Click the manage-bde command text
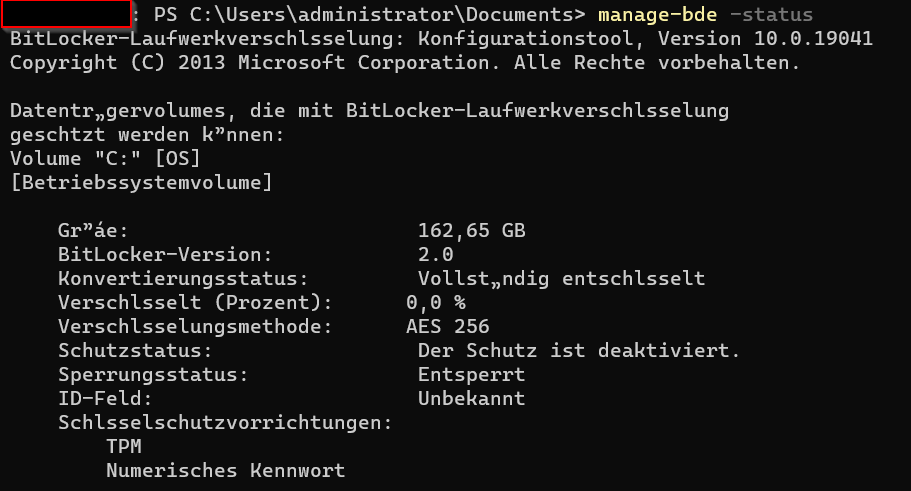The image size is (911, 491). pyautogui.click(x=657, y=15)
